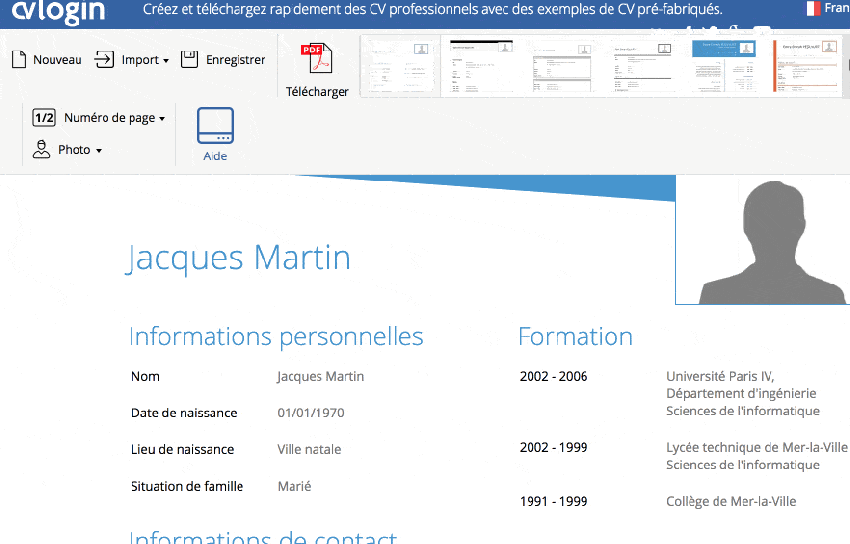
Task: Click the Nouveau page icon
Action: coord(19,59)
